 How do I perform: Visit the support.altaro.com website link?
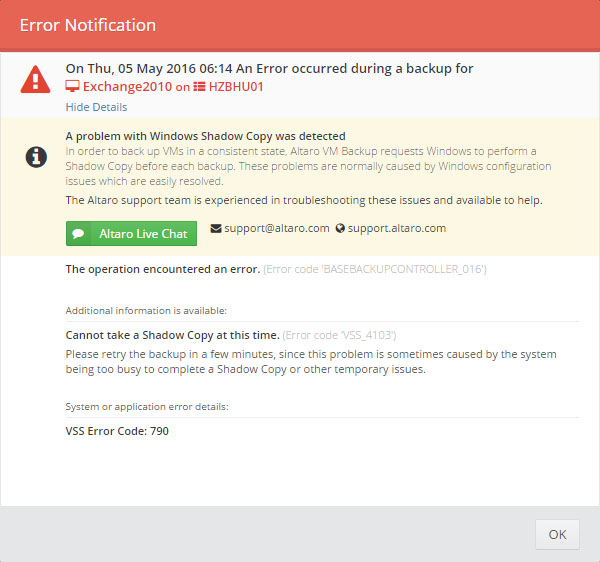[x=397, y=228]
